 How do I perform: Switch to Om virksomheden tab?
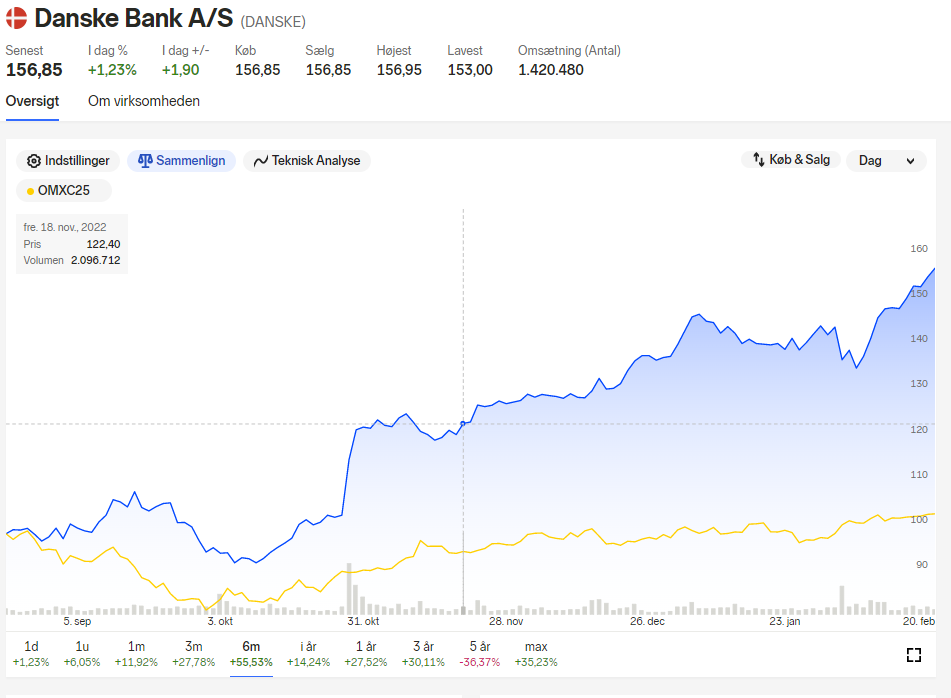(144, 101)
